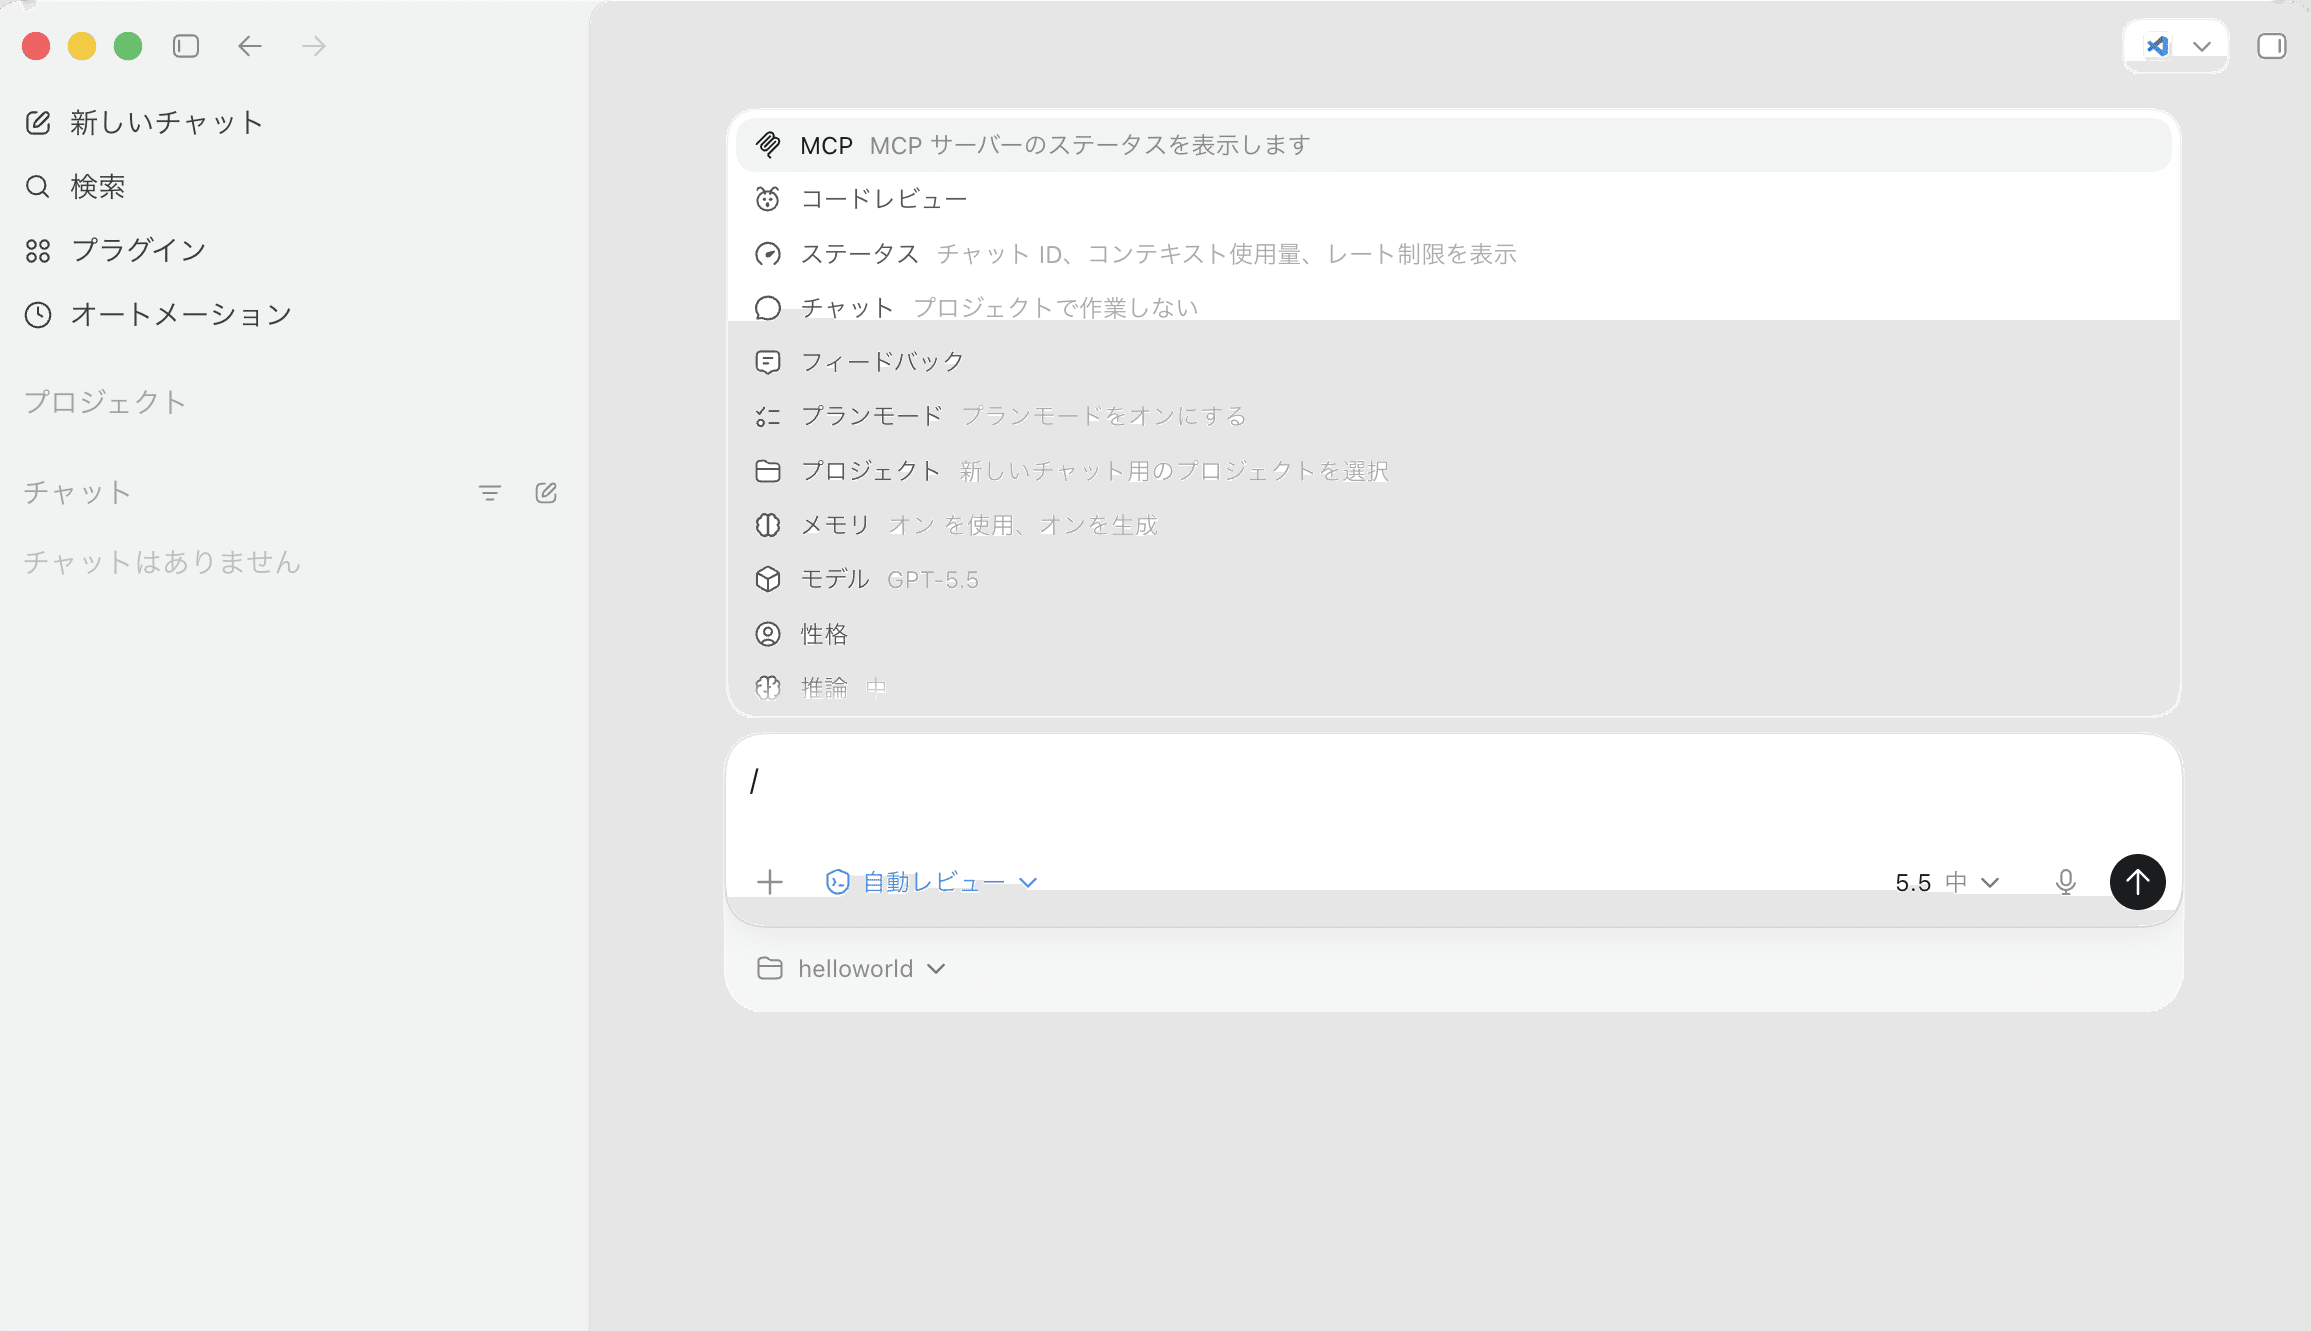Go back with the left arrow
The image size is (2311, 1331).
250,46
